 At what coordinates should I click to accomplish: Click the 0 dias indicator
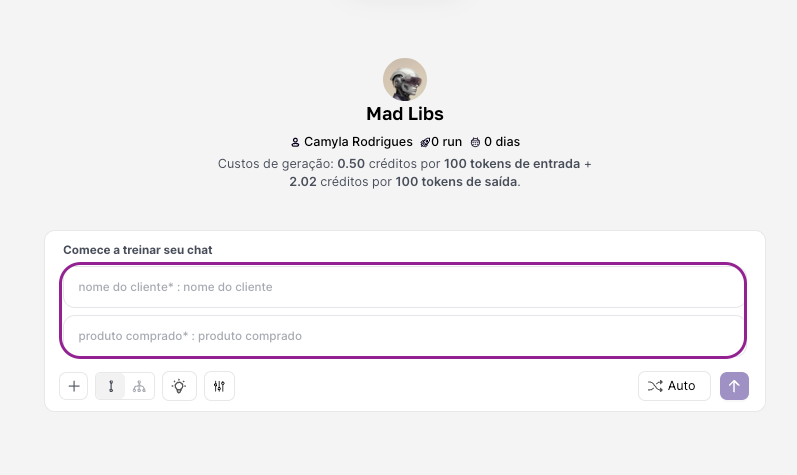click(501, 142)
